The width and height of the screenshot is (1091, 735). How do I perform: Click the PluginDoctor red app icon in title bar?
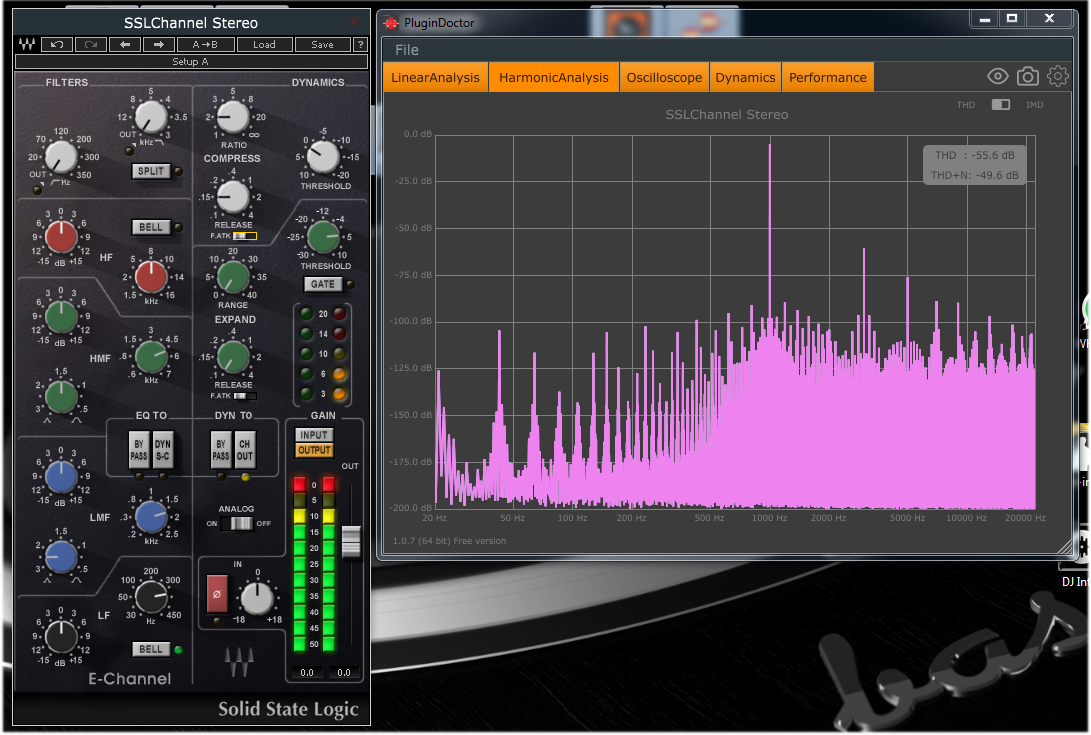391,23
